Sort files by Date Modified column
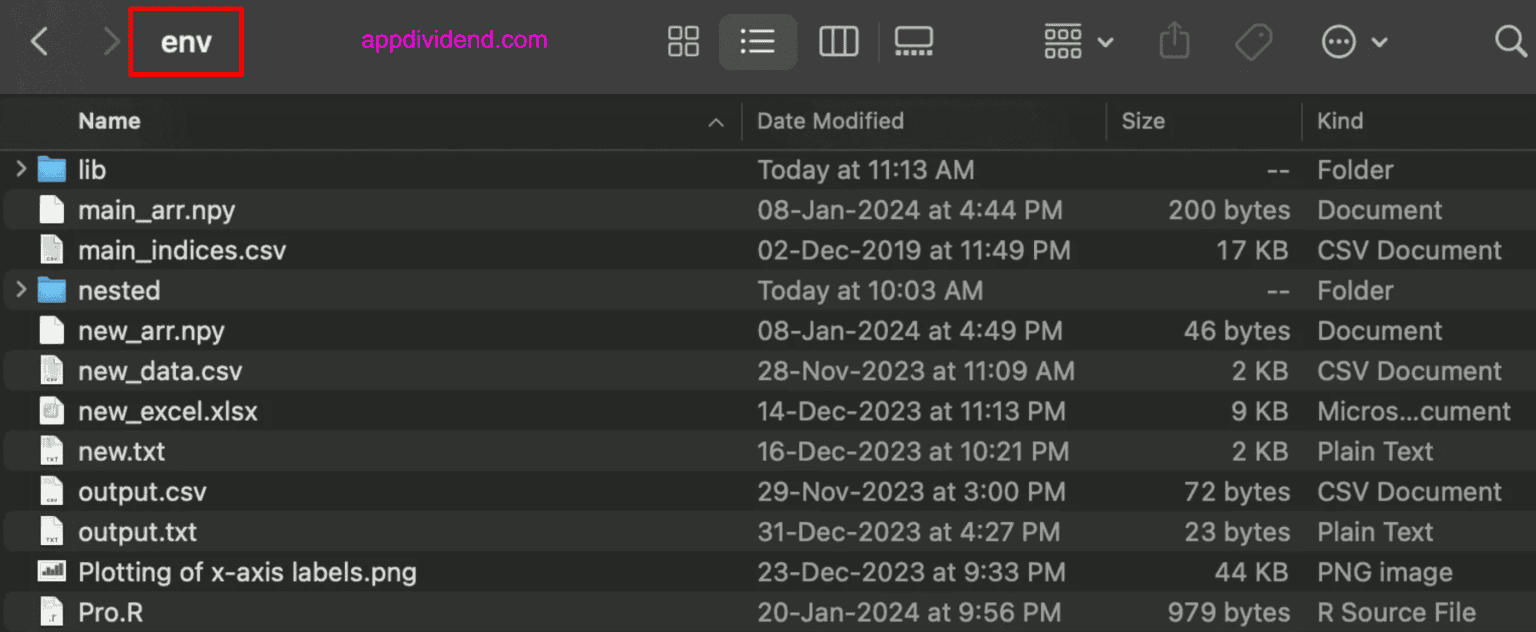 (x=830, y=121)
